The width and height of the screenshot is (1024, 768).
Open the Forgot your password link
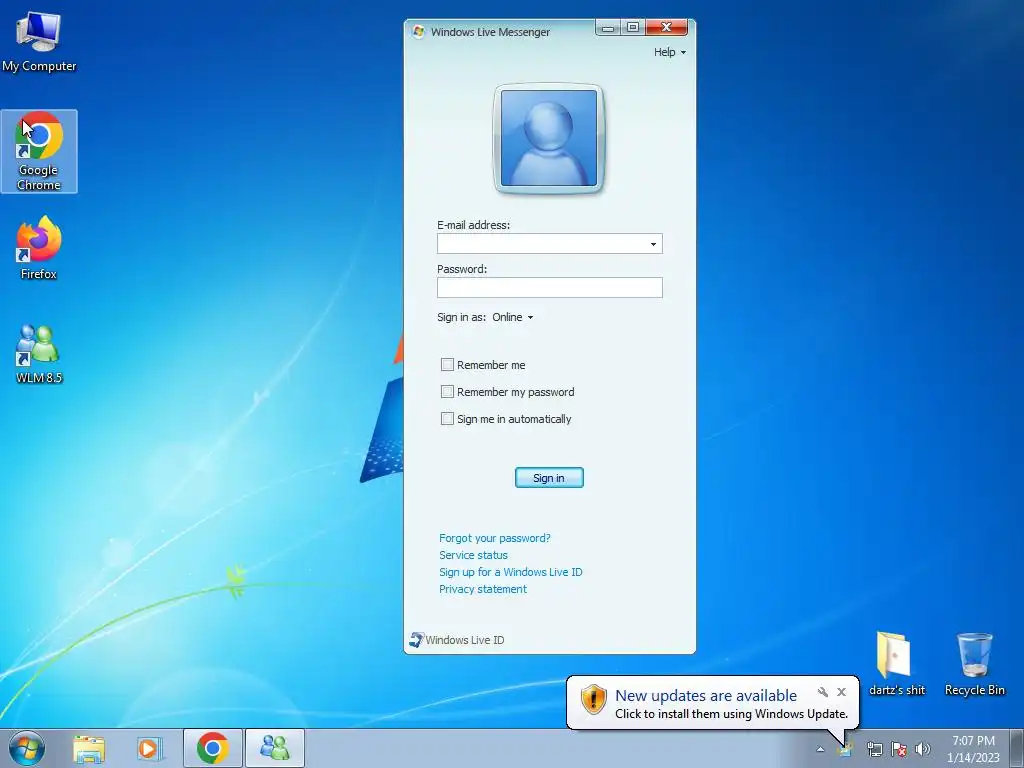[494, 538]
